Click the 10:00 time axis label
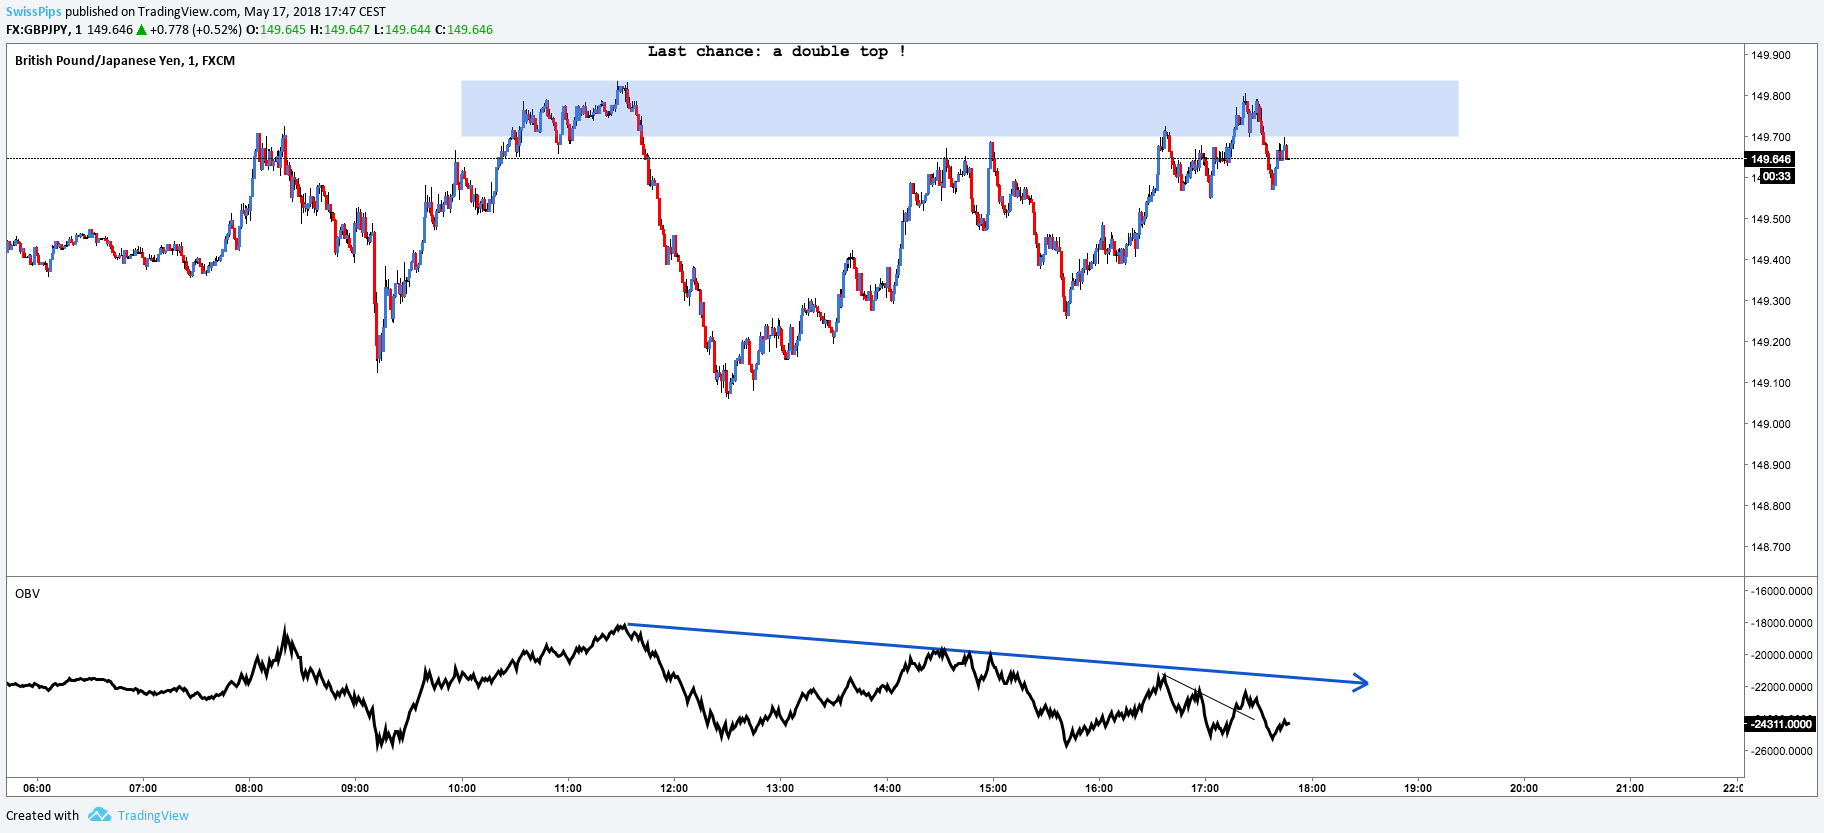 [462, 788]
